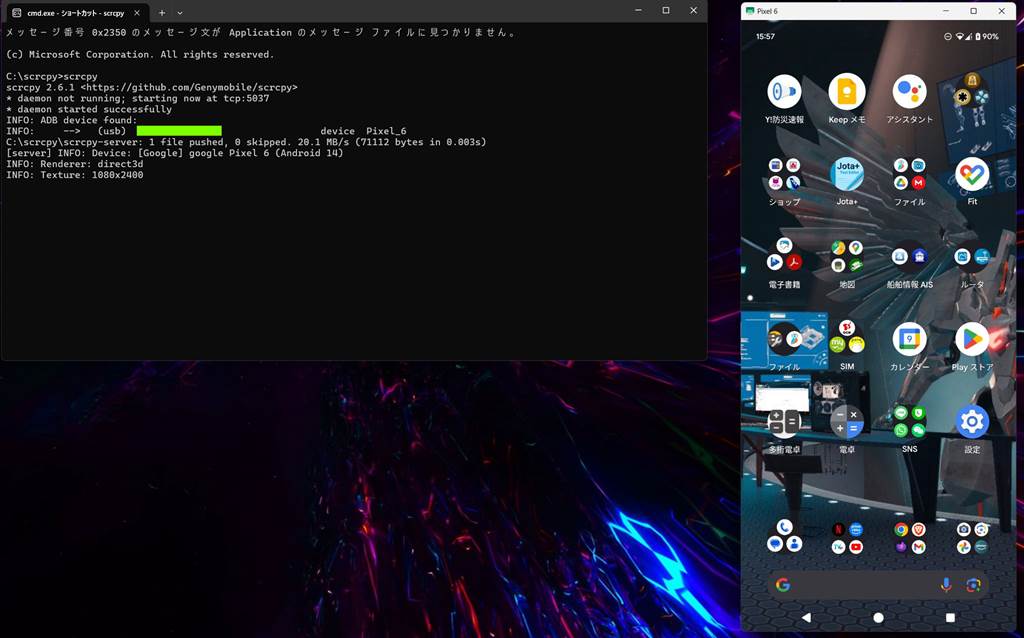Expand the SNS app folder

click(909, 422)
